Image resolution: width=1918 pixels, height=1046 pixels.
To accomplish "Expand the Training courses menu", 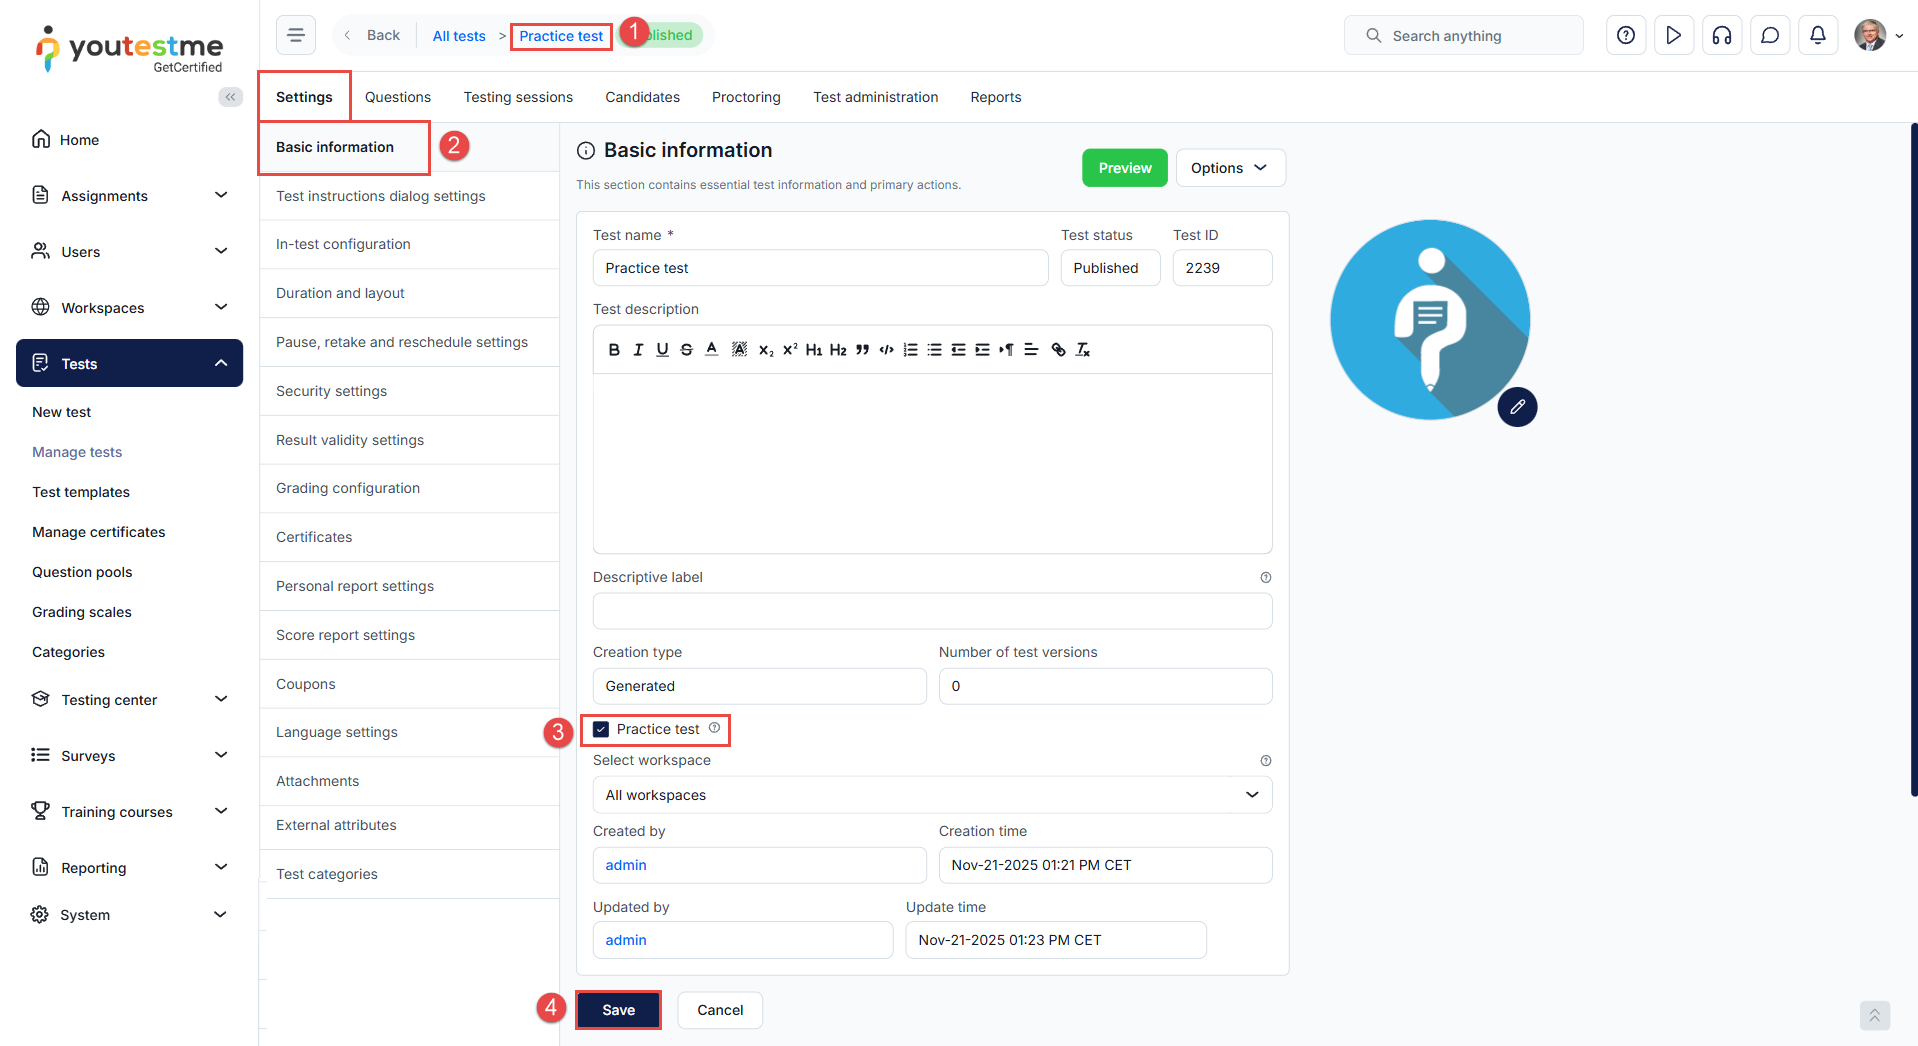I will (130, 812).
